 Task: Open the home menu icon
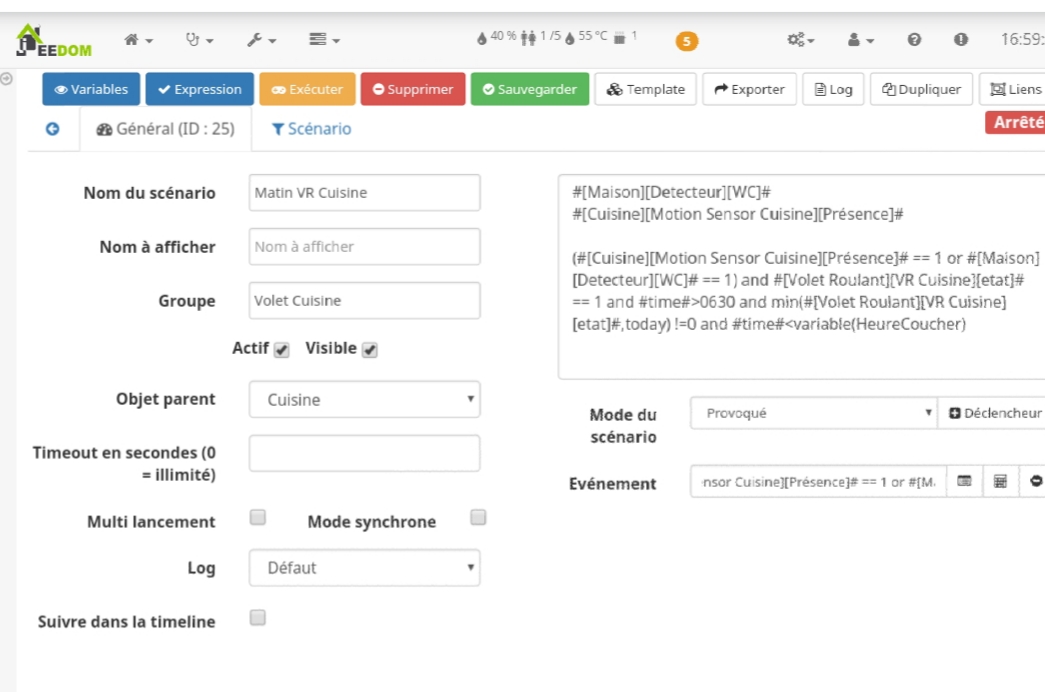pos(135,41)
